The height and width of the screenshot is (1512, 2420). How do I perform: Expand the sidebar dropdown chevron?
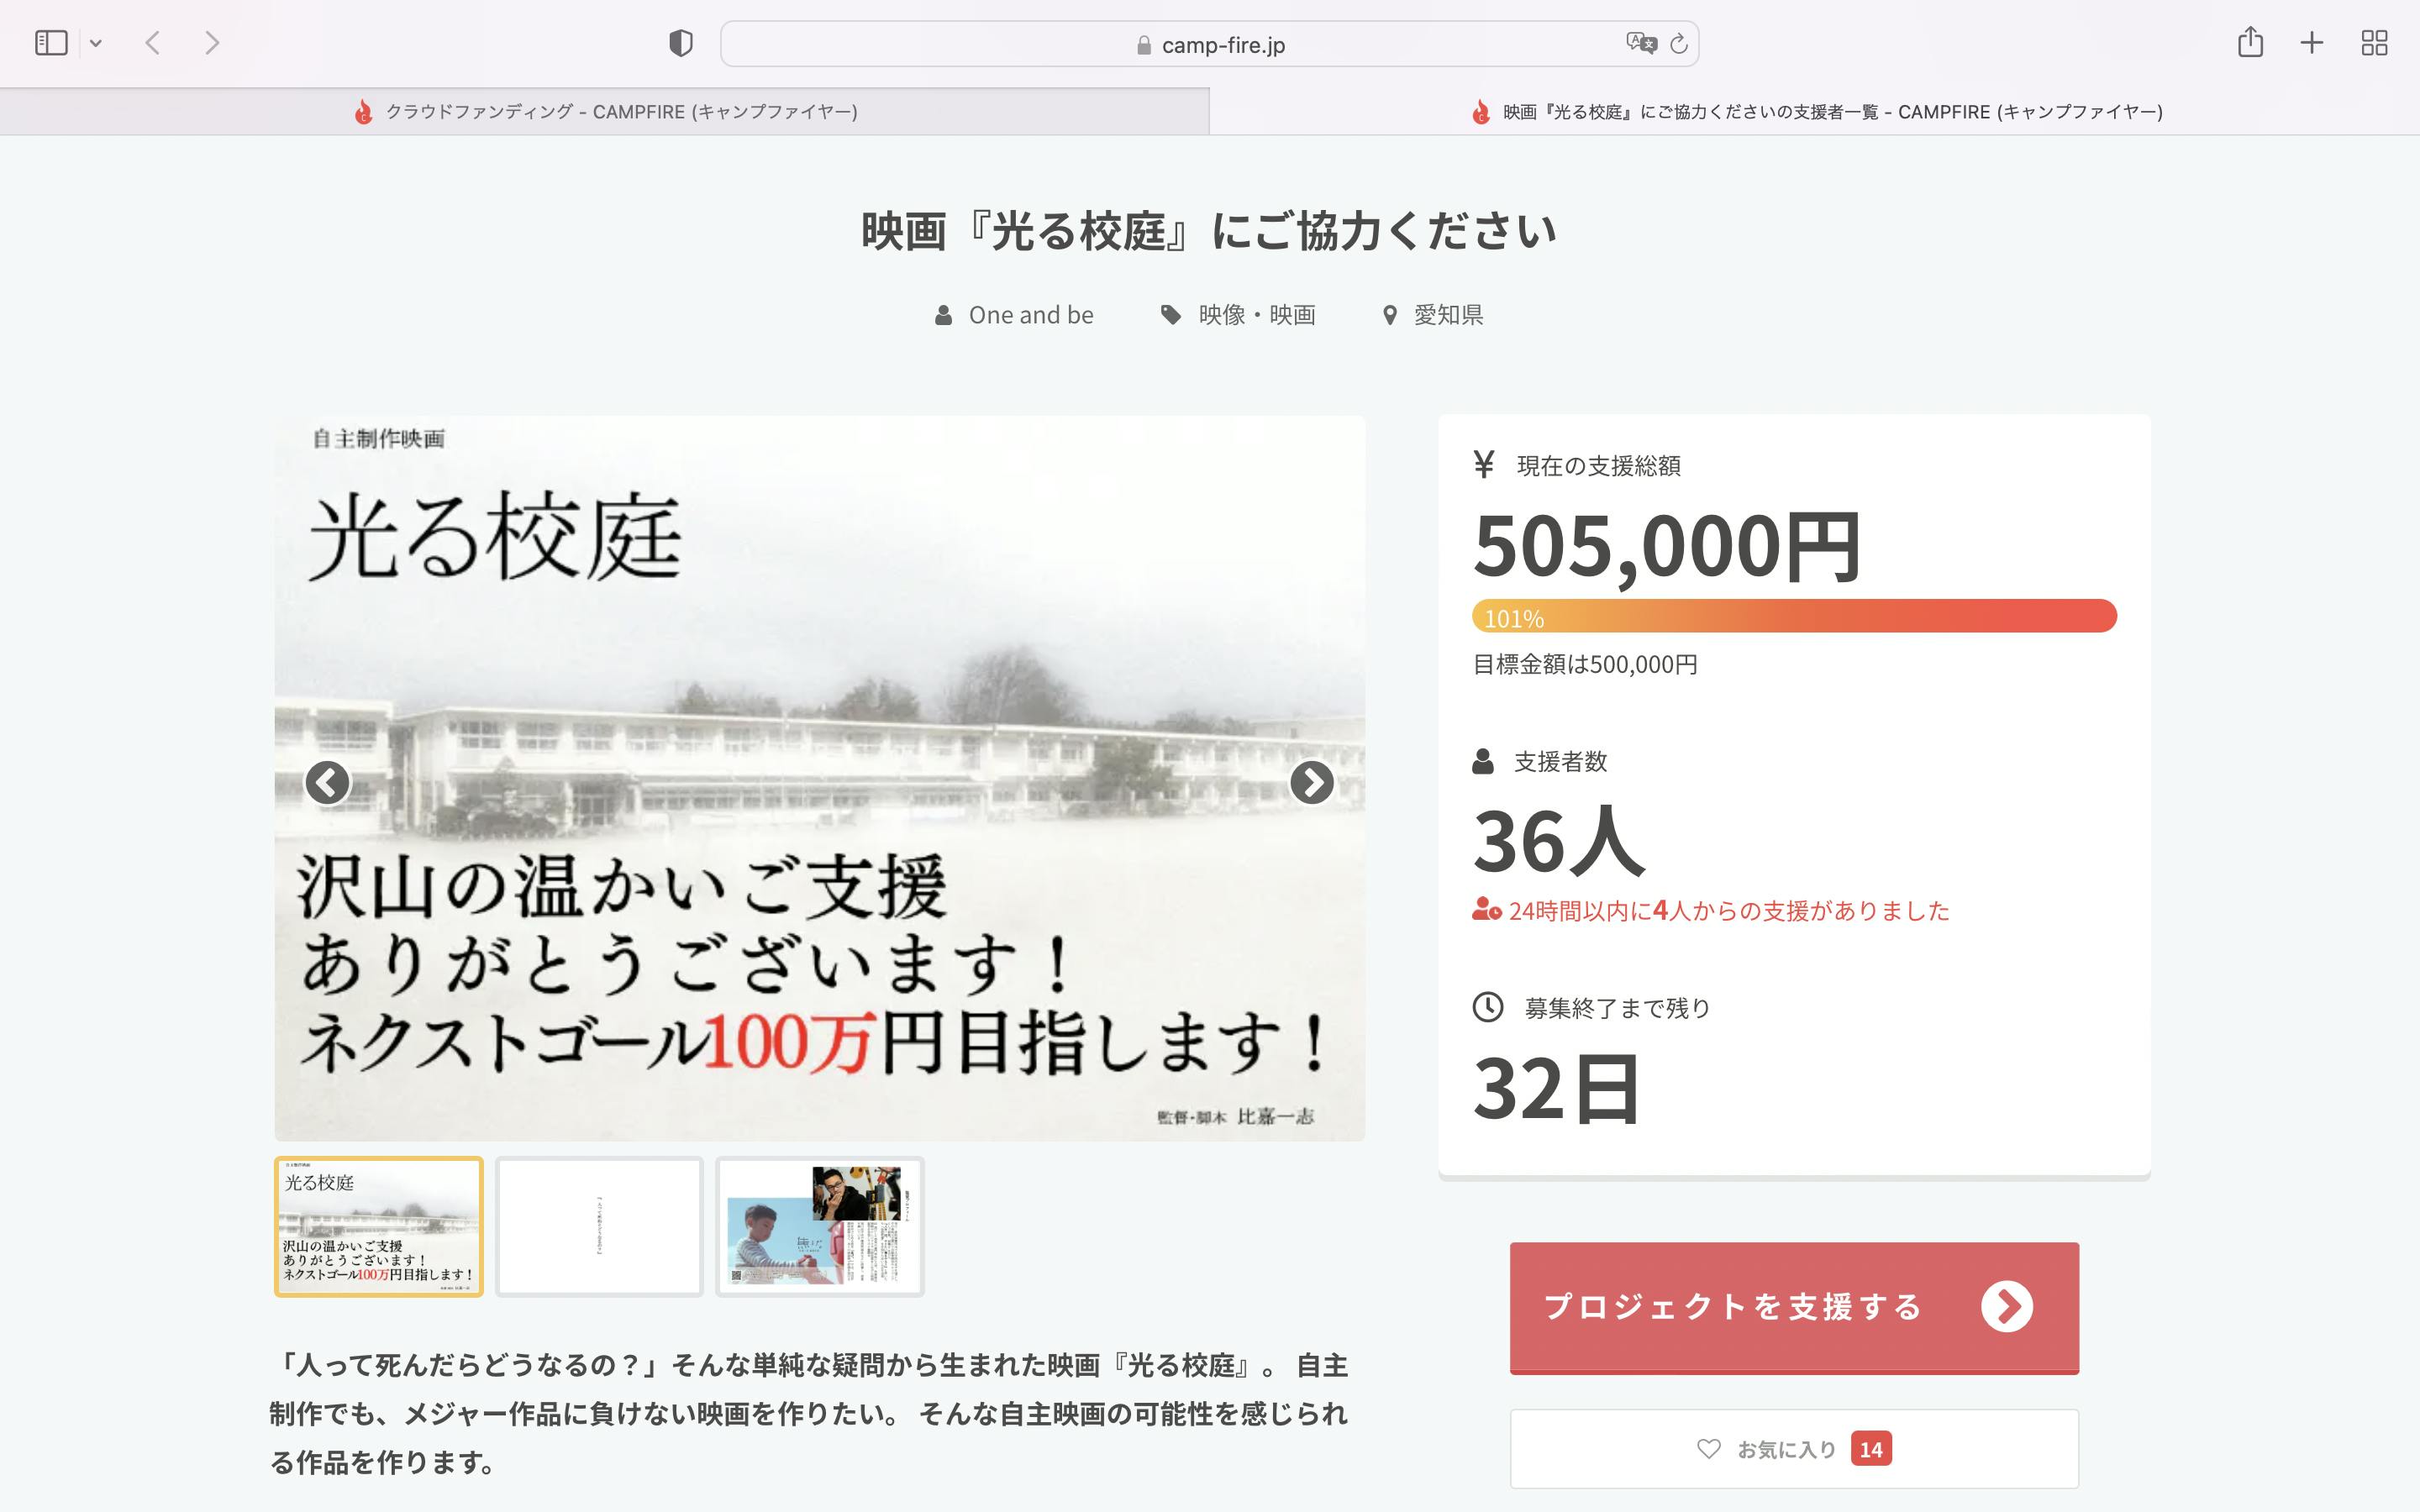point(96,43)
